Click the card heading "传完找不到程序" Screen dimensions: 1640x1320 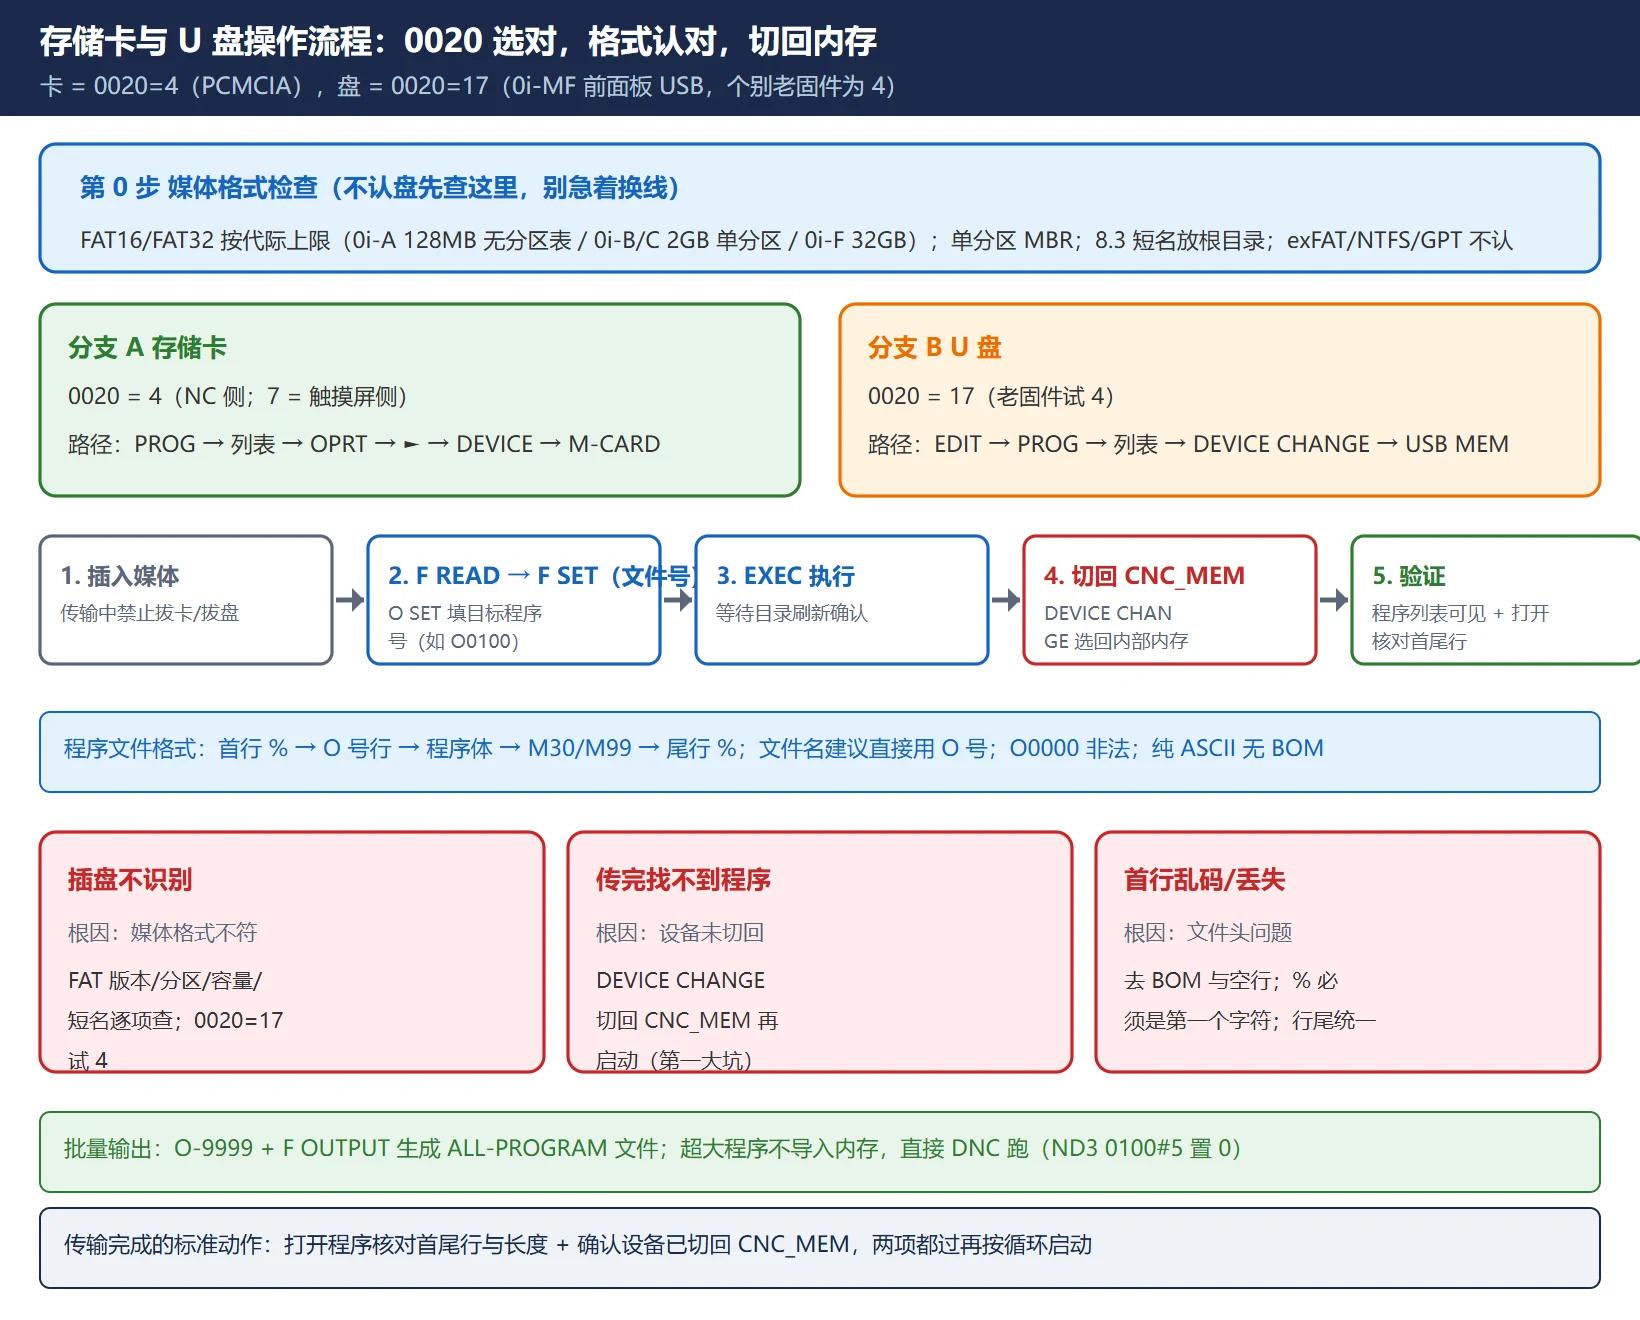click(683, 880)
